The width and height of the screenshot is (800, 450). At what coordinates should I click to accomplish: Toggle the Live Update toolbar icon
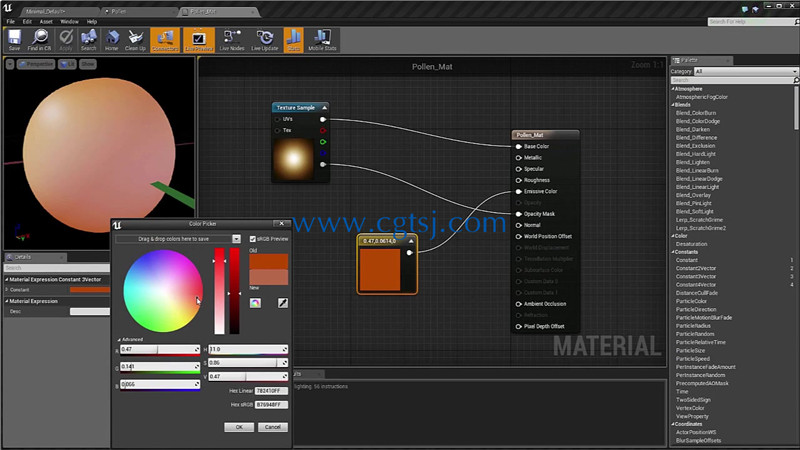[x=265, y=40]
